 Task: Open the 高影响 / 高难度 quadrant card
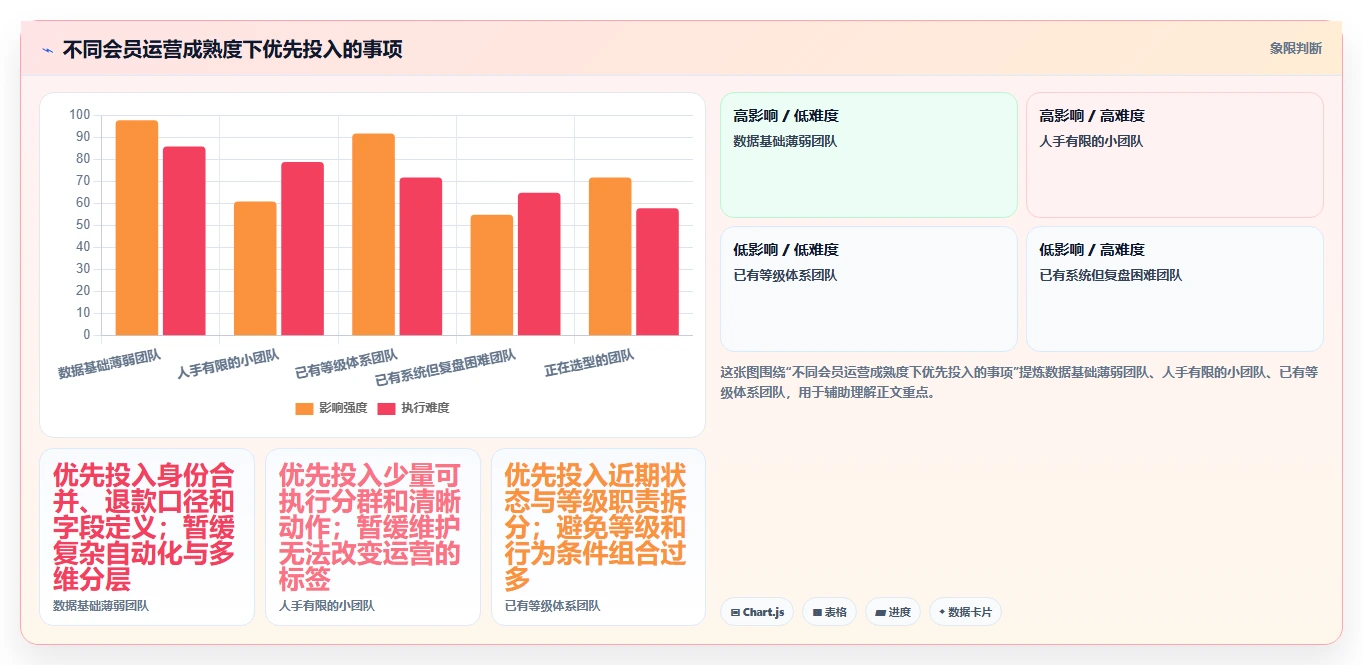click(1174, 155)
